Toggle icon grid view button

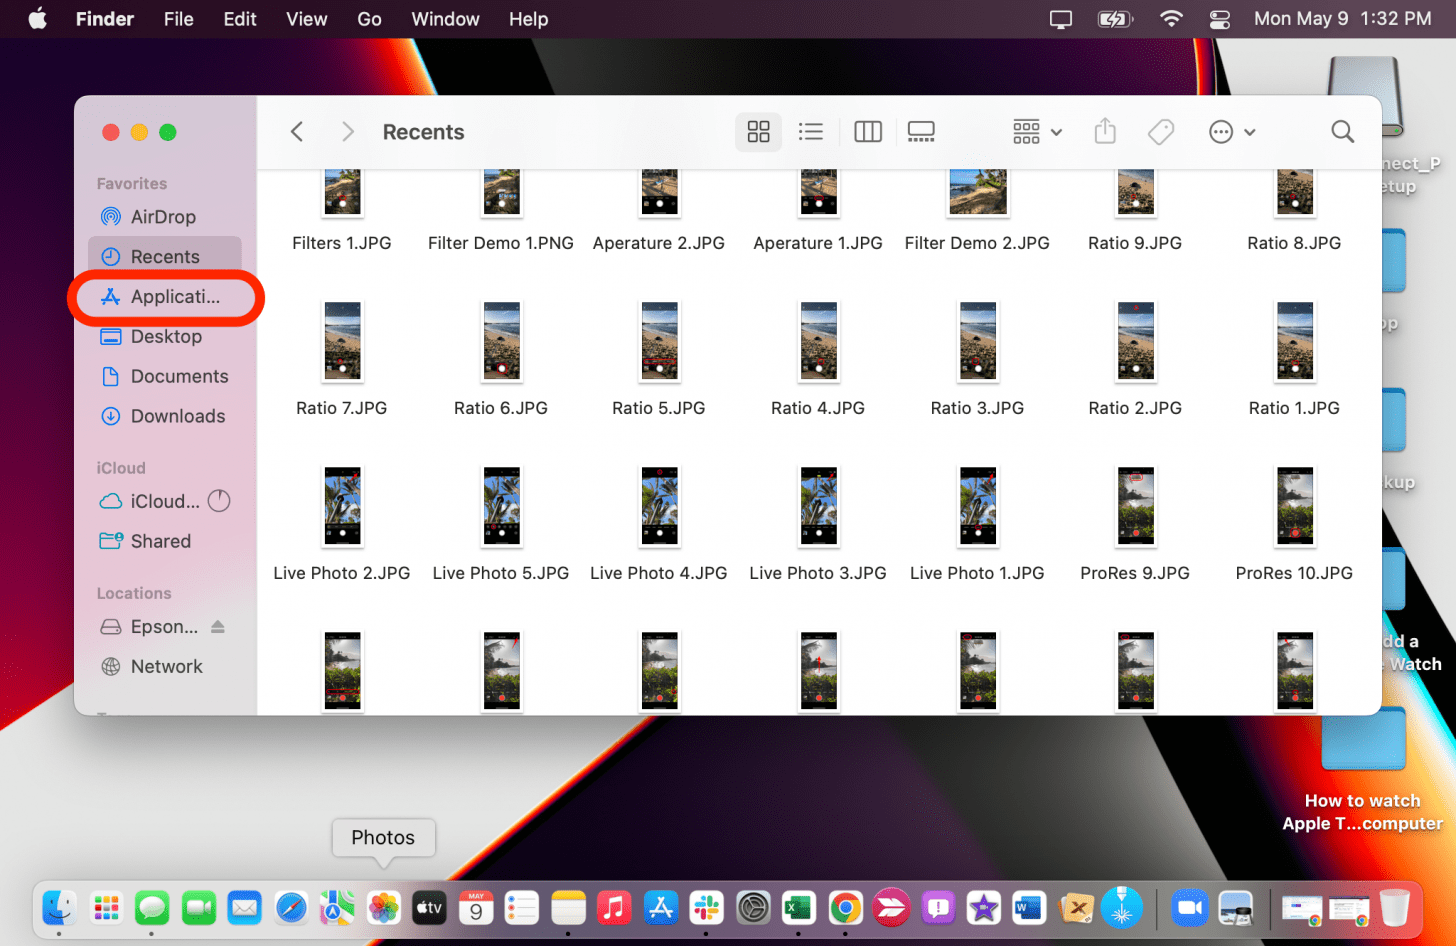tap(758, 132)
